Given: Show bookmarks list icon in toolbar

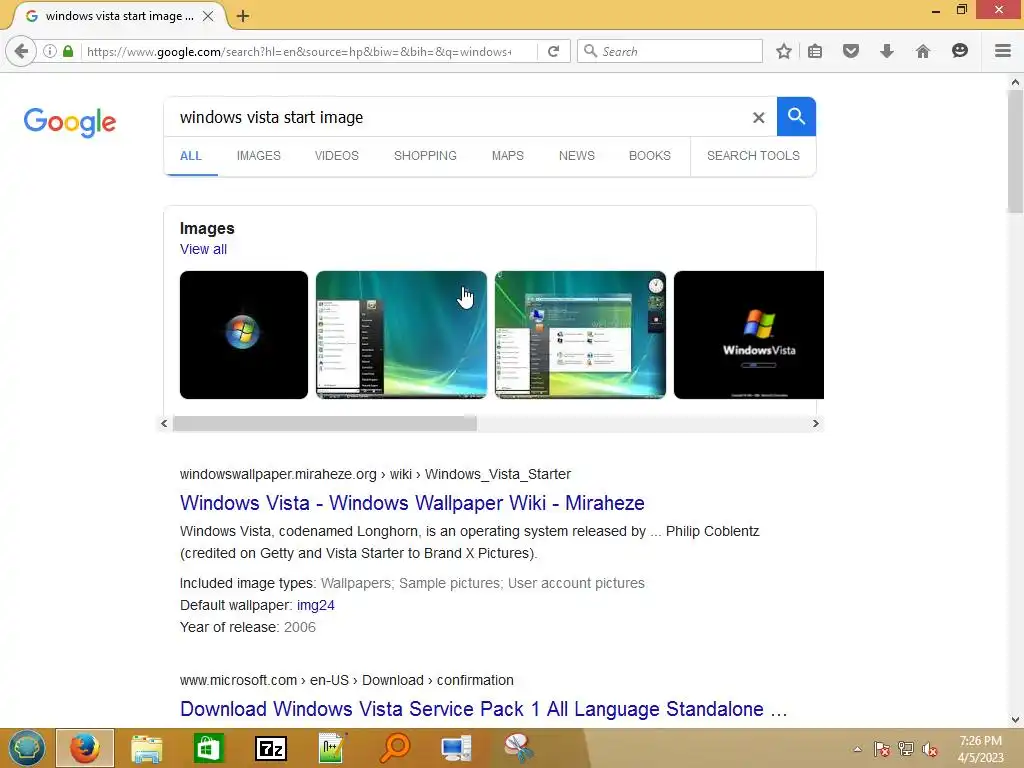Looking at the screenshot, I should click(814, 51).
